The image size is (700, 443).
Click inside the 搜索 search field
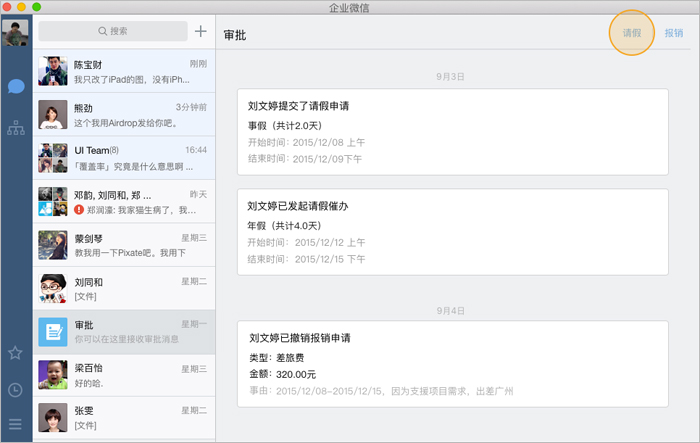click(x=113, y=32)
